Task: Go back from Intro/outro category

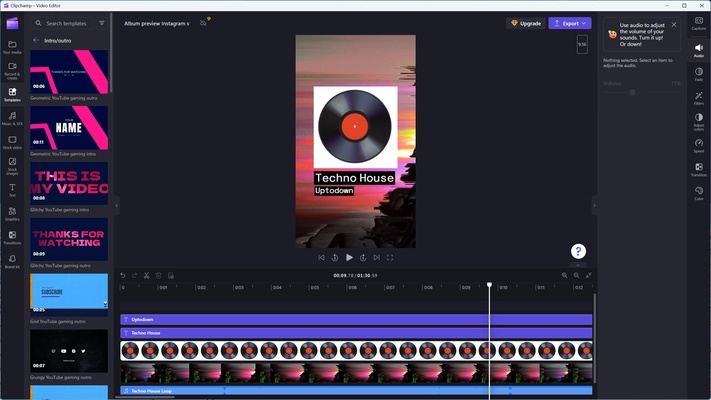Action: click(36, 40)
